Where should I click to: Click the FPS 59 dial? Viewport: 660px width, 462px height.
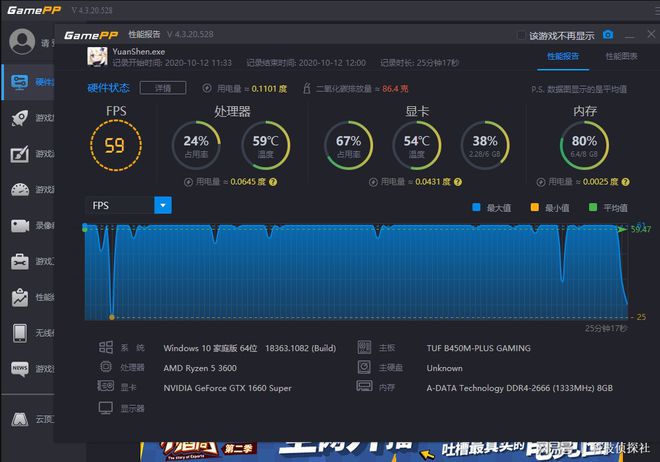tap(116, 146)
